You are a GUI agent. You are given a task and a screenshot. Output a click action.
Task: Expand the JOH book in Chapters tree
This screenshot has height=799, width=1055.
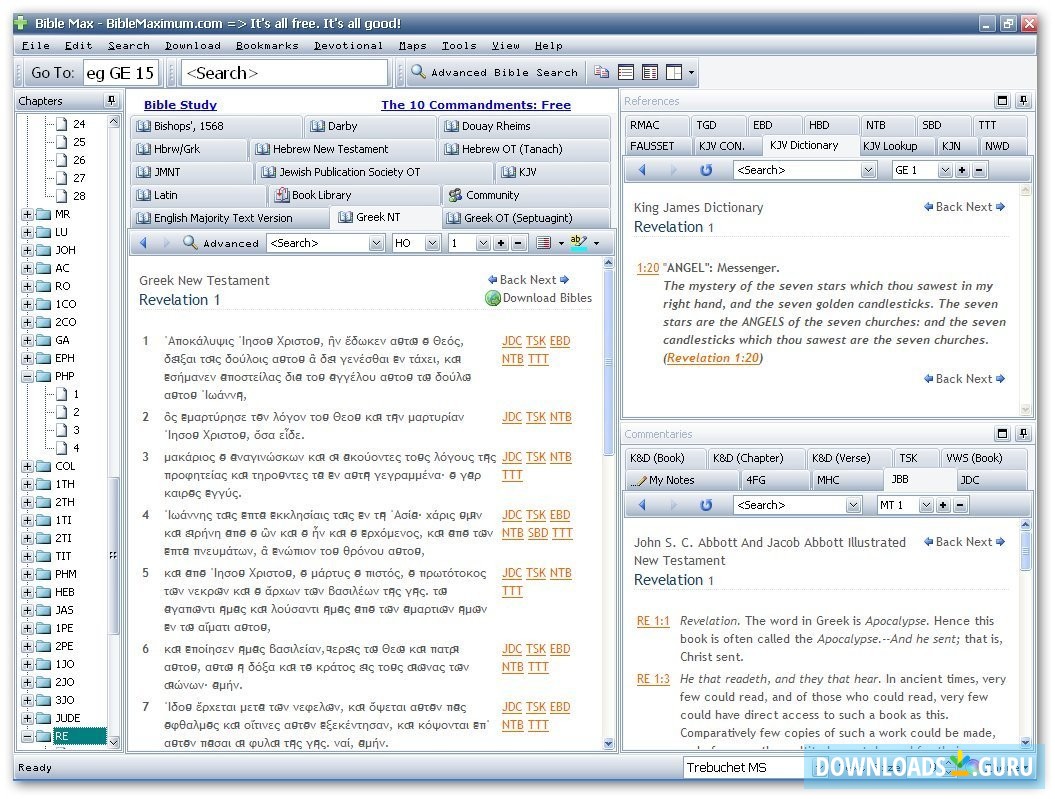[x=27, y=250]
